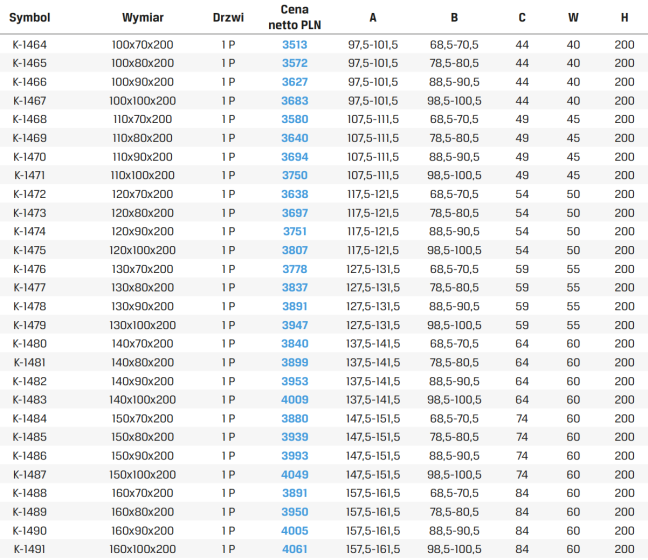
Task: Click the Drzwi column header
Action: (x=228, y=18)
